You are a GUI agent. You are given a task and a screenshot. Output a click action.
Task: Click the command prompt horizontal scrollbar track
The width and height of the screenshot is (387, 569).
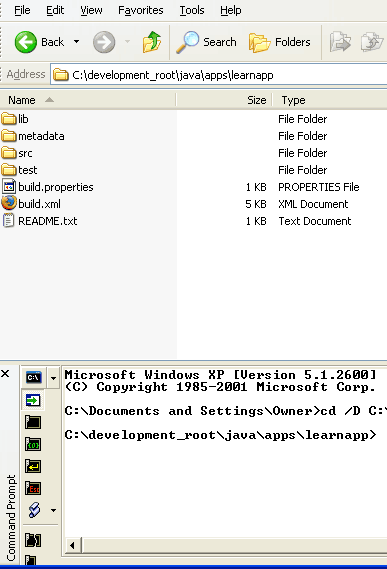click(x=235, y=545)
